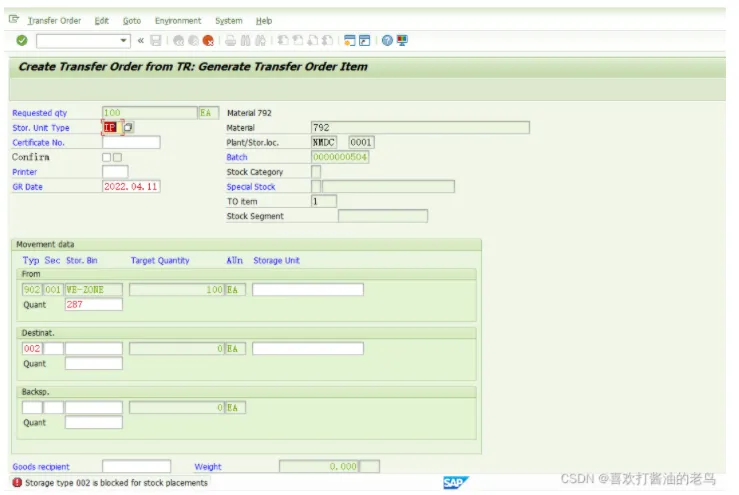The width and height of the screenshot is (739, 495).
Task: Open the Help question mark icon
Action: coord(387,41)
